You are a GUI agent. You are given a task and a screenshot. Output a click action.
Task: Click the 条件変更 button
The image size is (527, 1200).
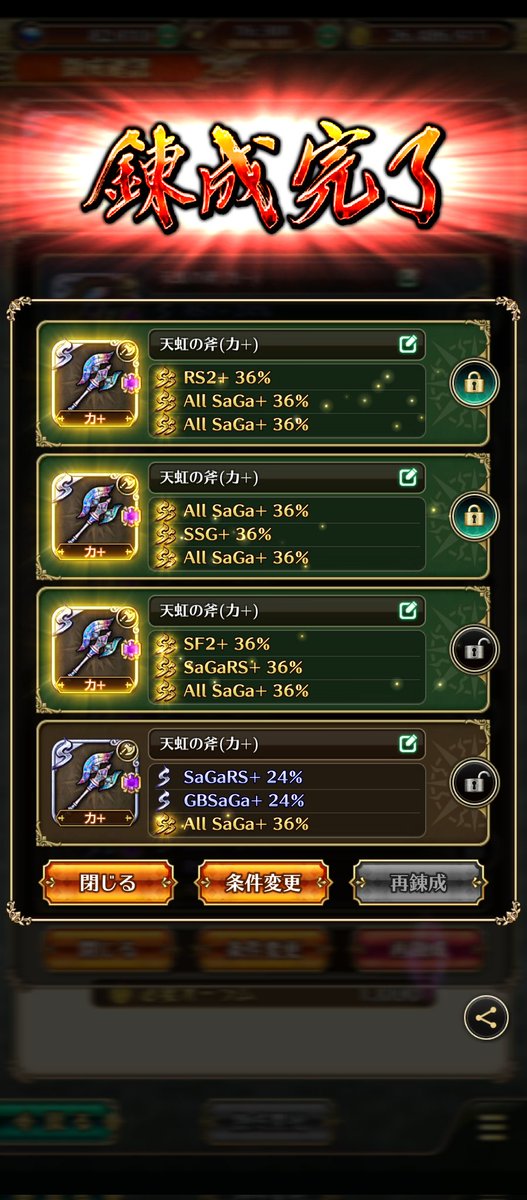263,883
